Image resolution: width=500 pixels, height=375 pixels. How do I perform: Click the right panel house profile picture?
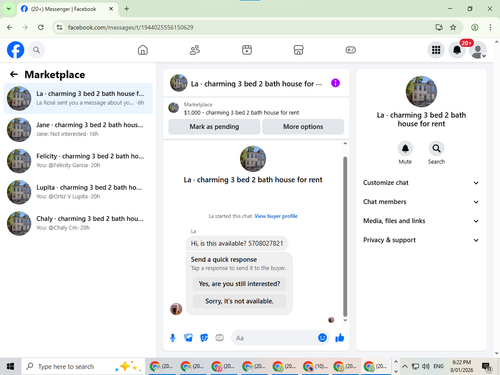[421, 92]
